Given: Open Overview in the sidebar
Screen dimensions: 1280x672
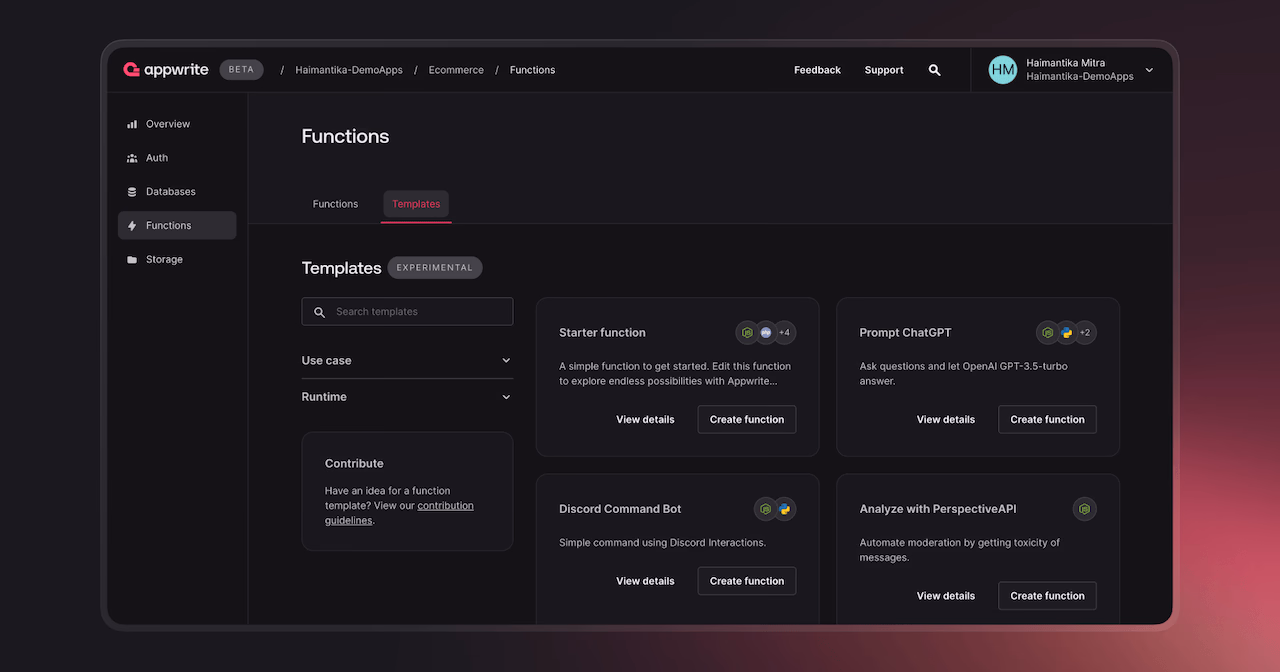Looking at the screenshot, I should click(x=177, y=124).
